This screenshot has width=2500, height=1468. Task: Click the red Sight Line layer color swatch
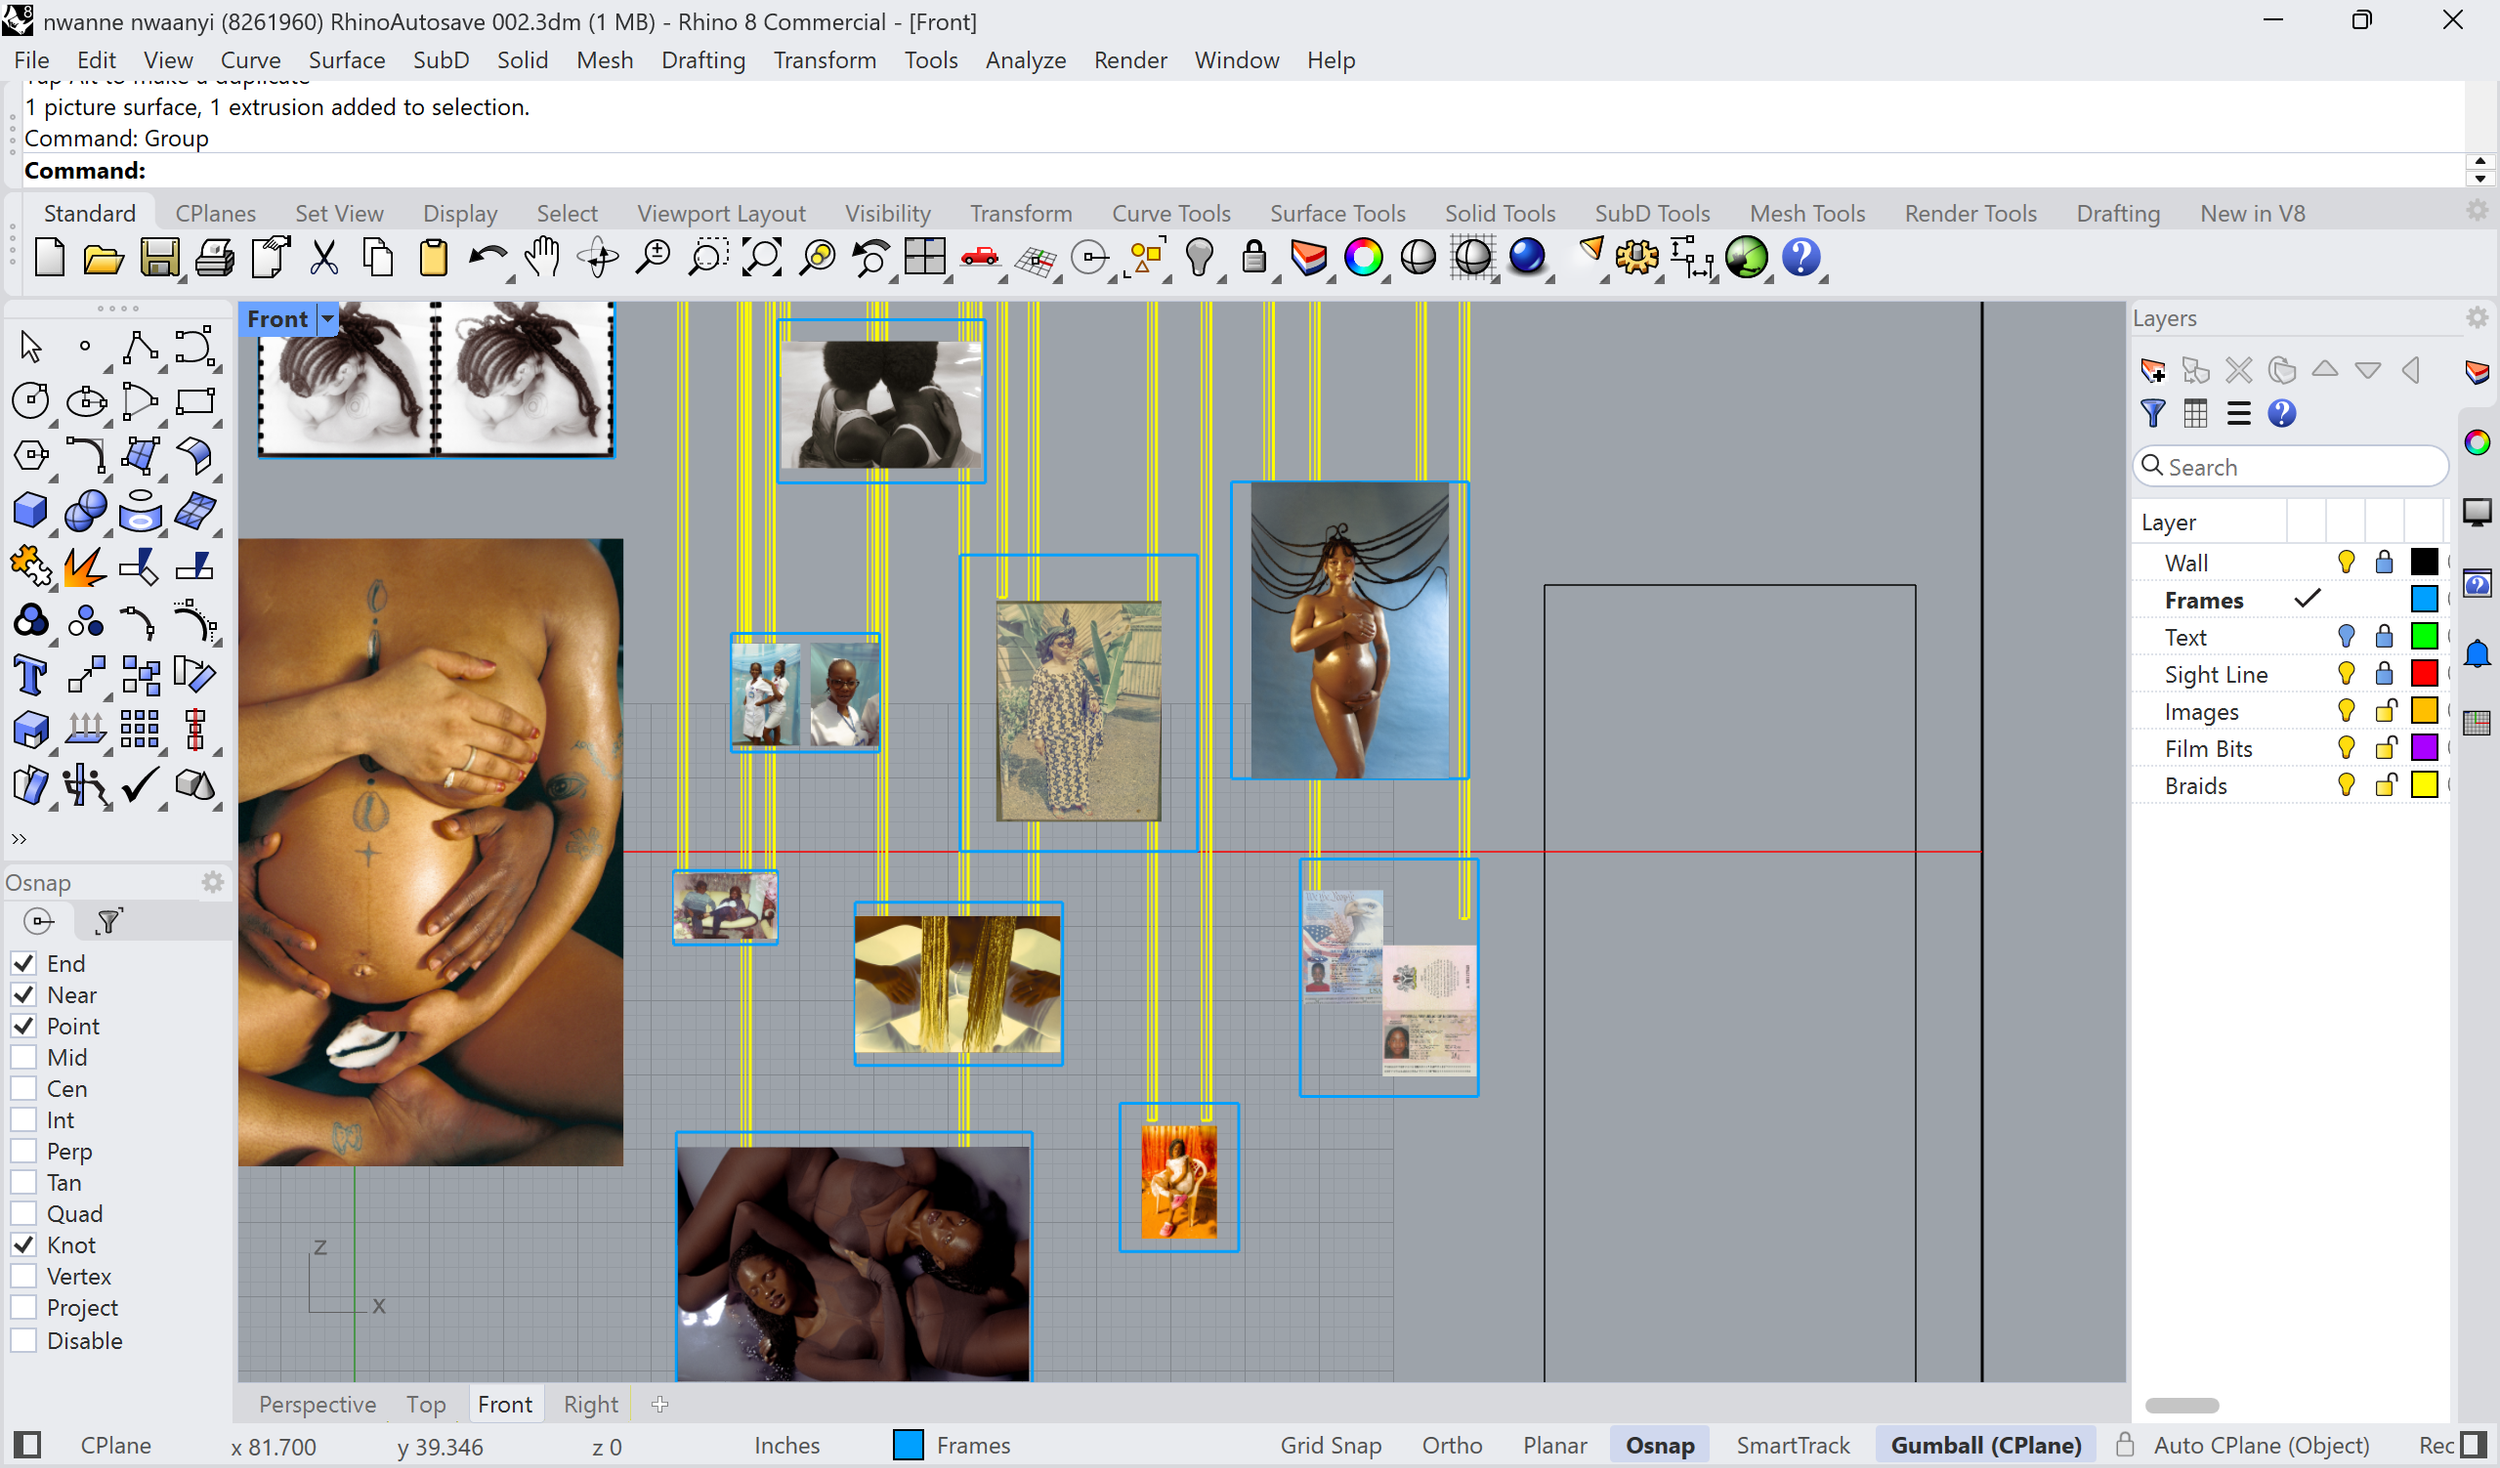[2424, 674]
